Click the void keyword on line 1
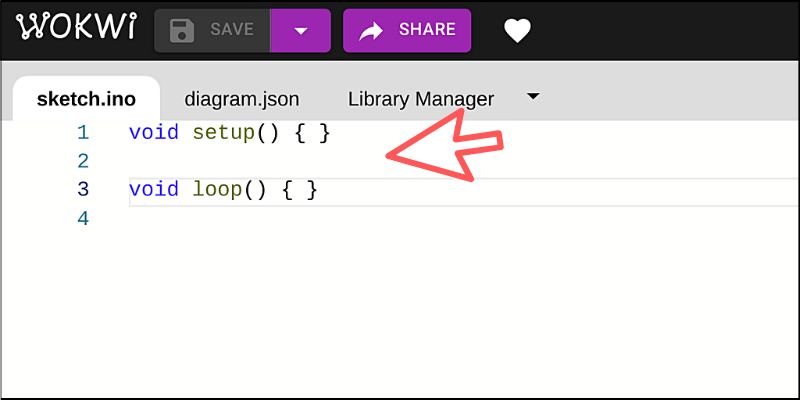This screenshot has height=400, width=800. (154, 133)
